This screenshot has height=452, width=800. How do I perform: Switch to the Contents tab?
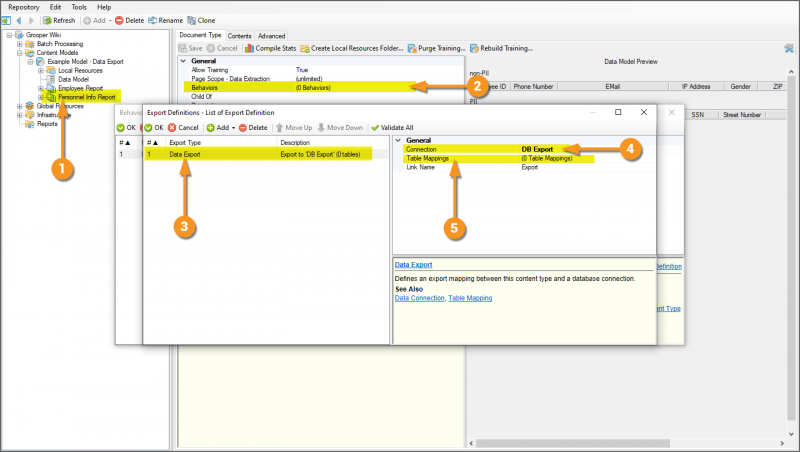tap(239, 36)
